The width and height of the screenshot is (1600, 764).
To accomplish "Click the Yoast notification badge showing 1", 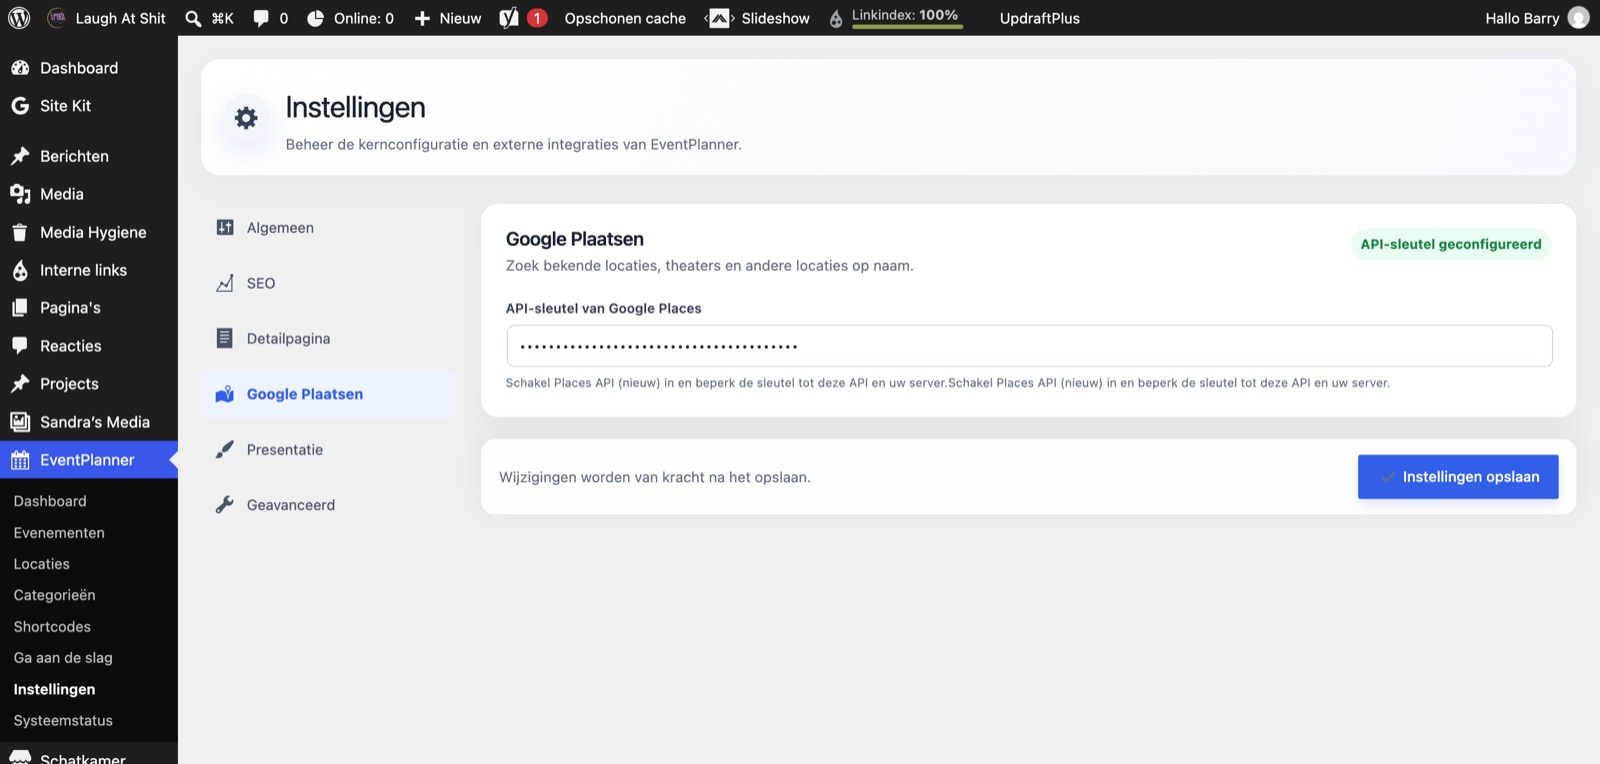I will coord(537,18).
